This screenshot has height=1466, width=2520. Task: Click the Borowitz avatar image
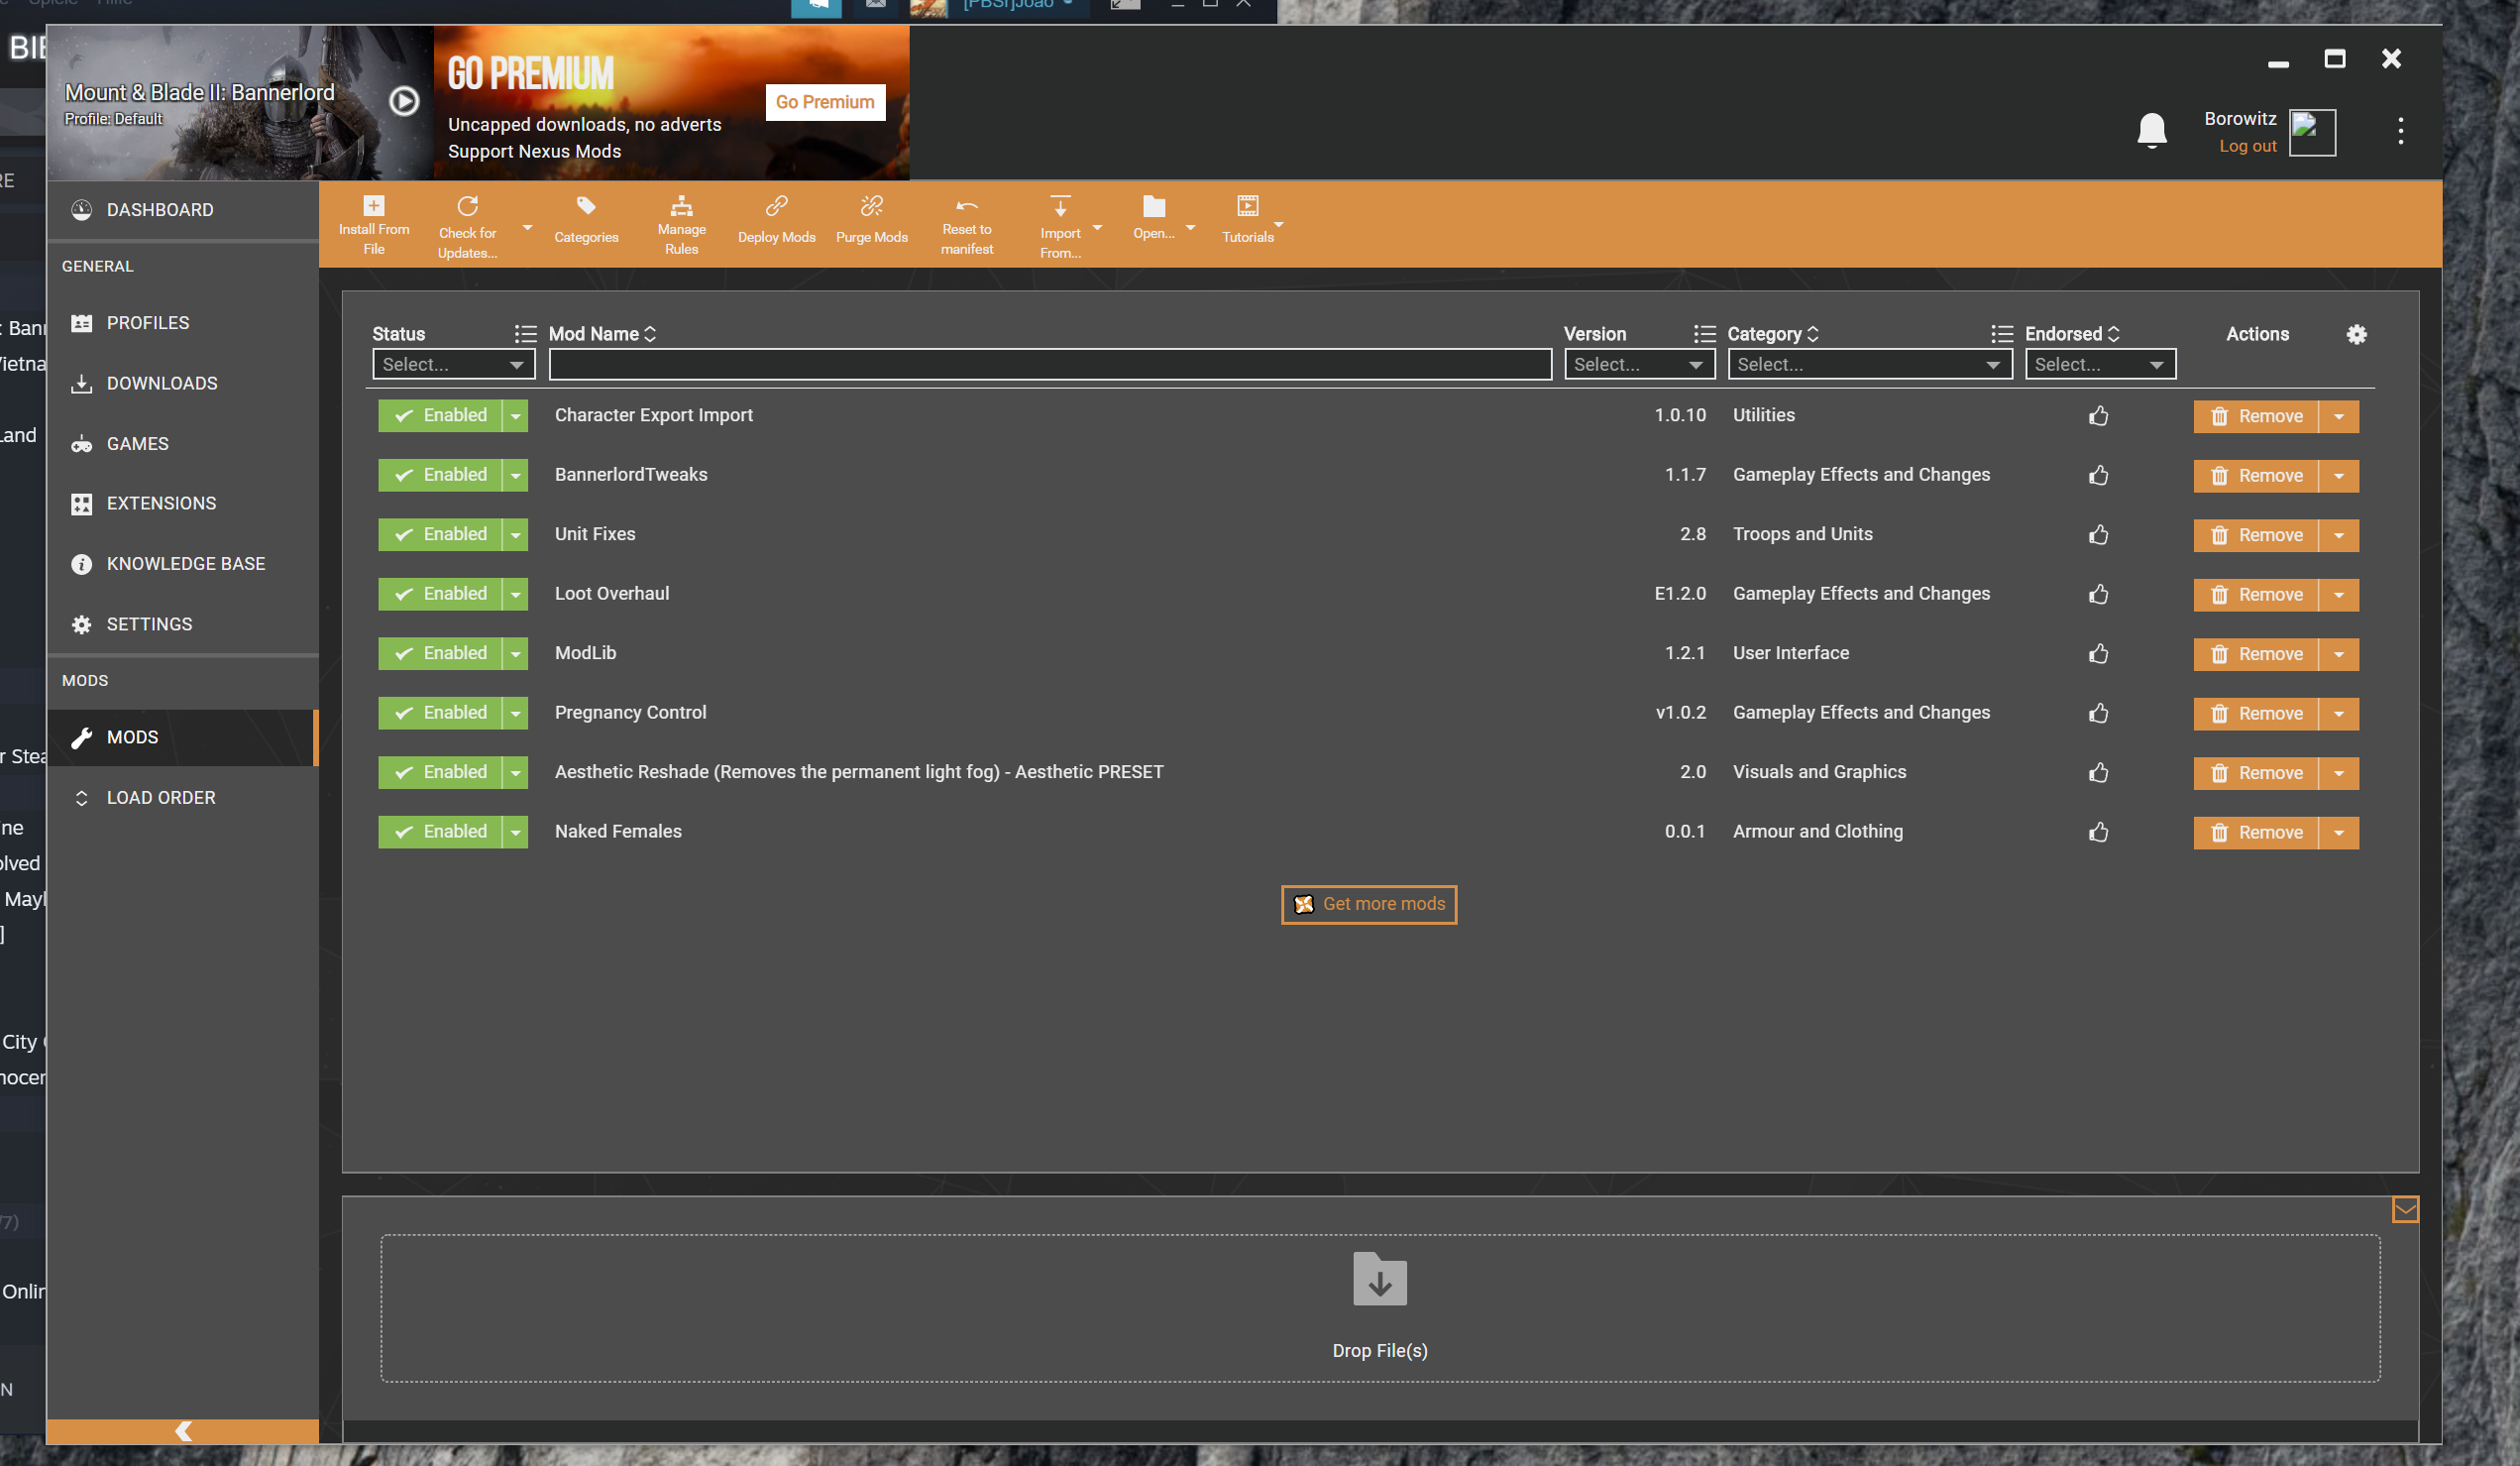coord(2312,133)
